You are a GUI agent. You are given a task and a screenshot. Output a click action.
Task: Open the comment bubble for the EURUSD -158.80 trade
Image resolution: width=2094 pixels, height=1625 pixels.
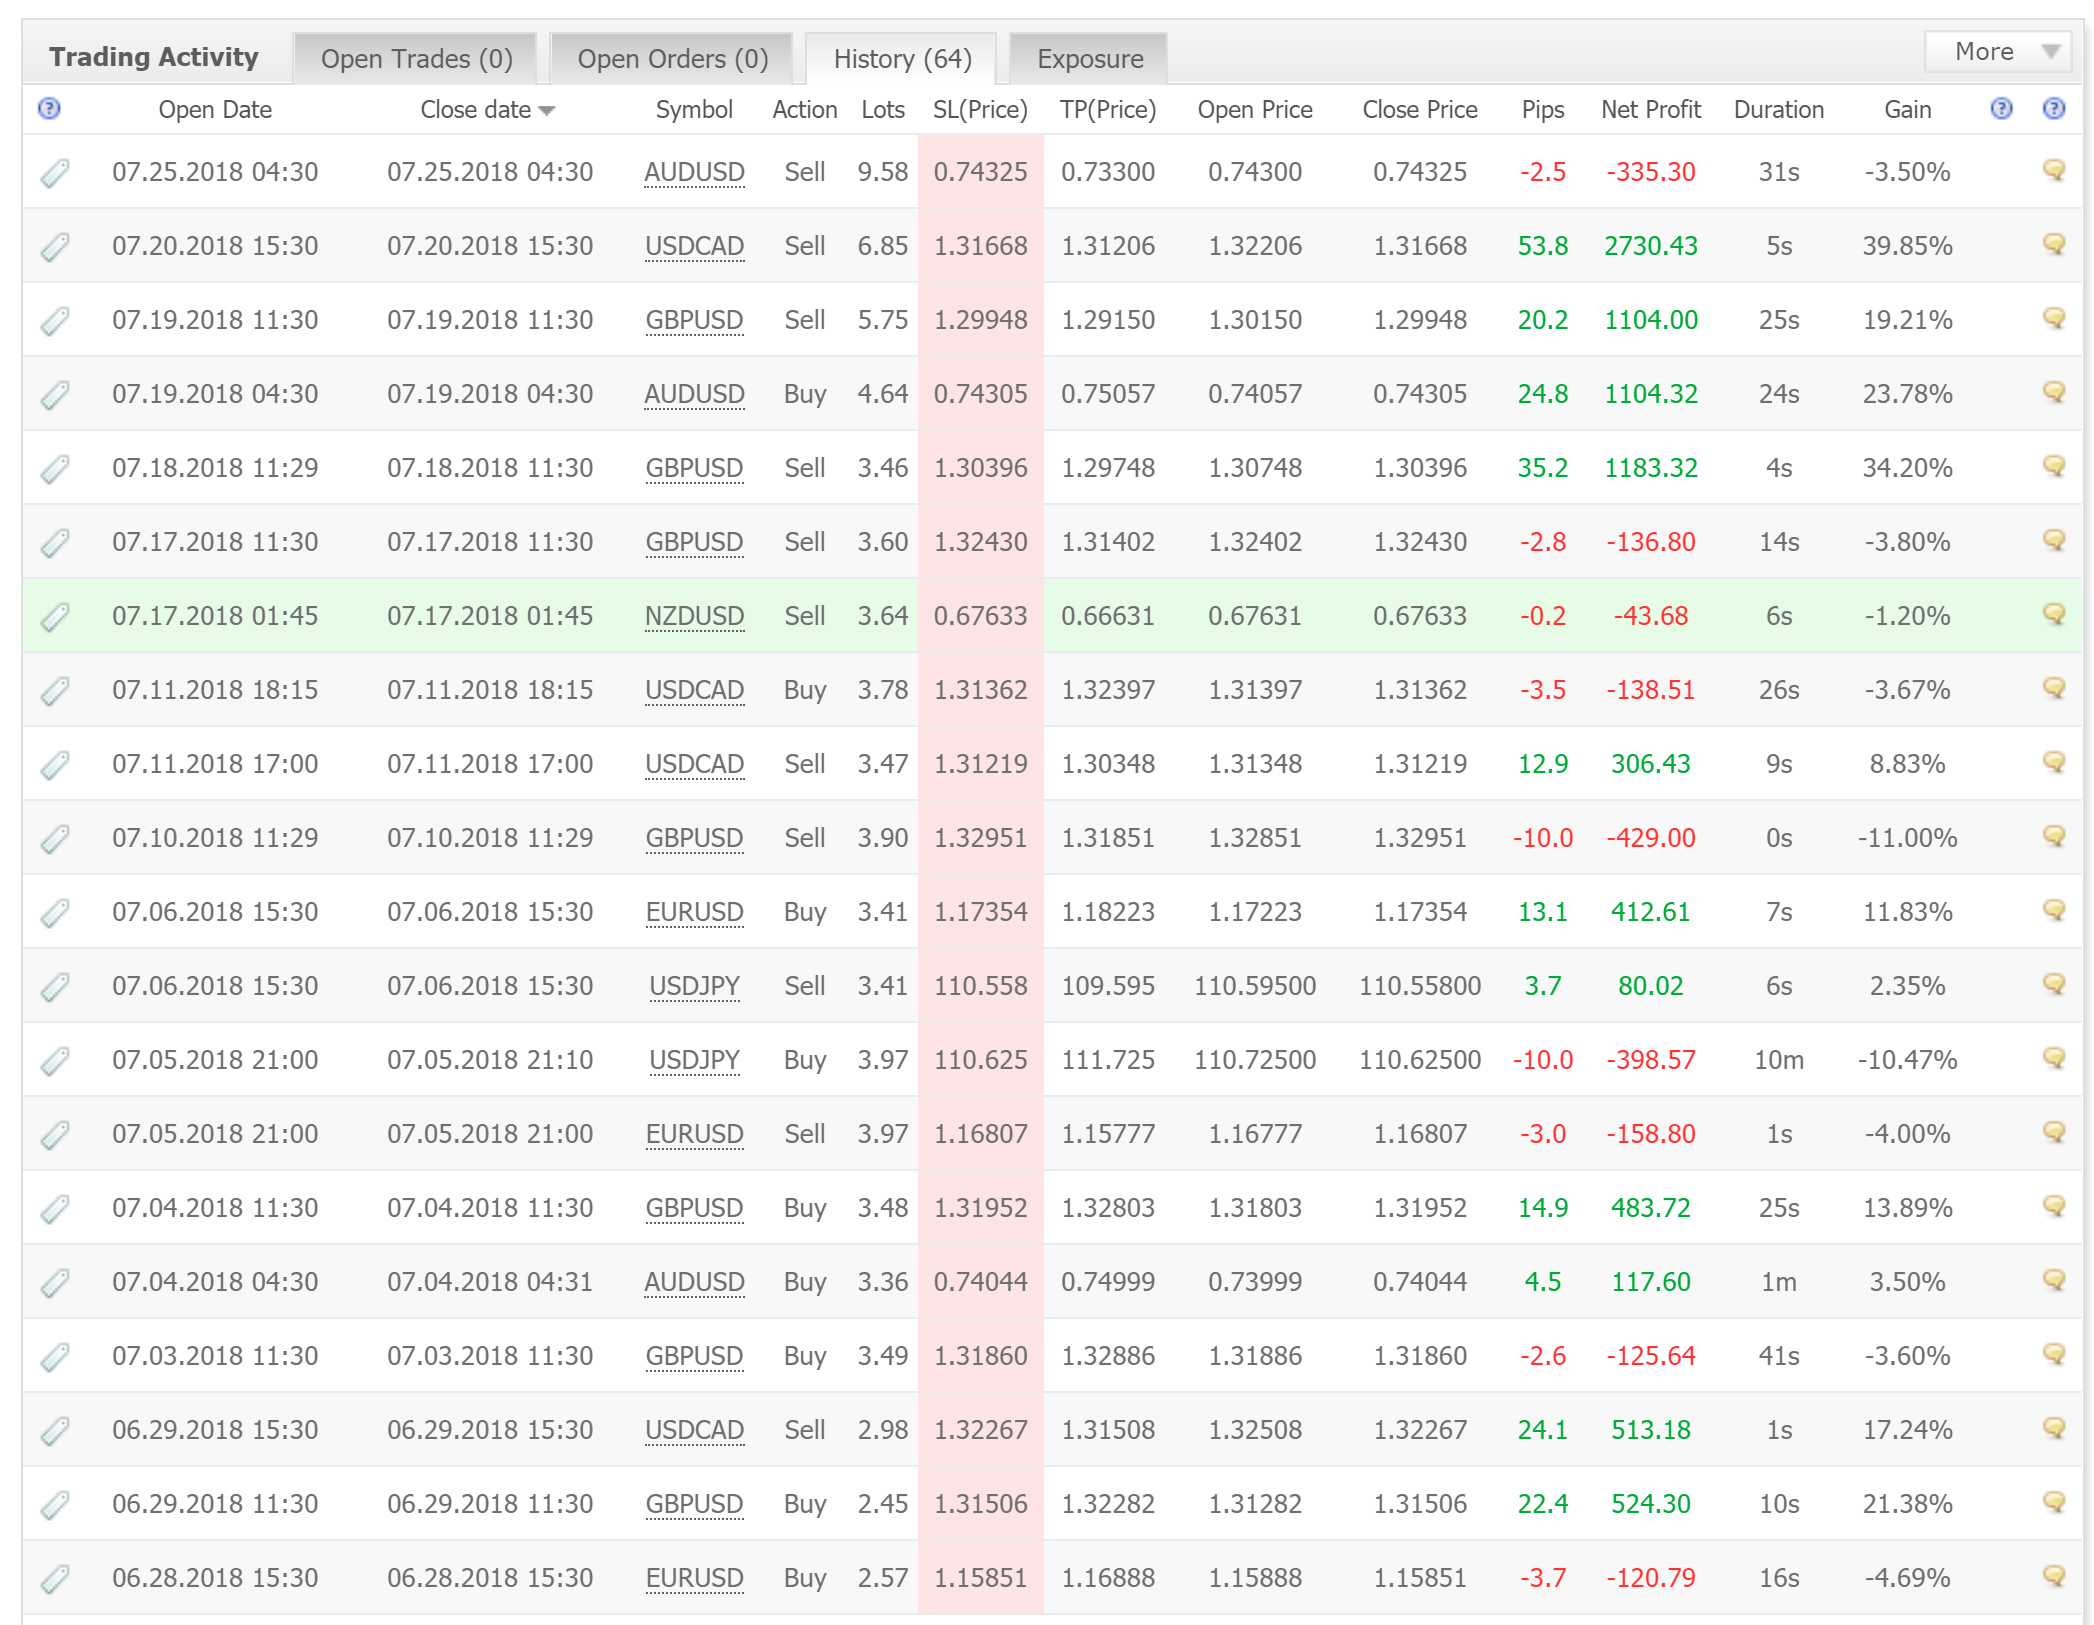tap(2054, 1133)
